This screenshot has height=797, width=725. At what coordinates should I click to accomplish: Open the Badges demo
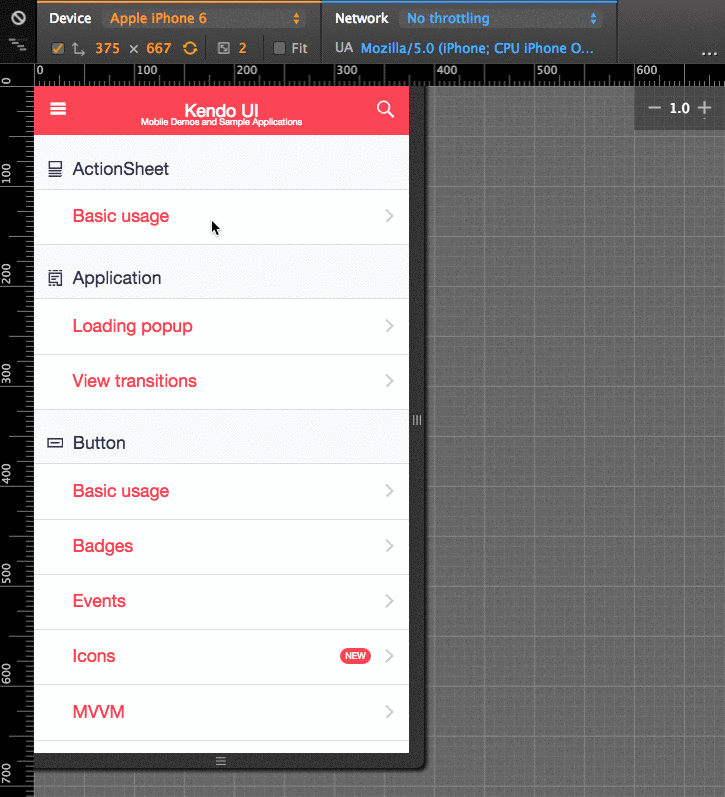(221, 547)
